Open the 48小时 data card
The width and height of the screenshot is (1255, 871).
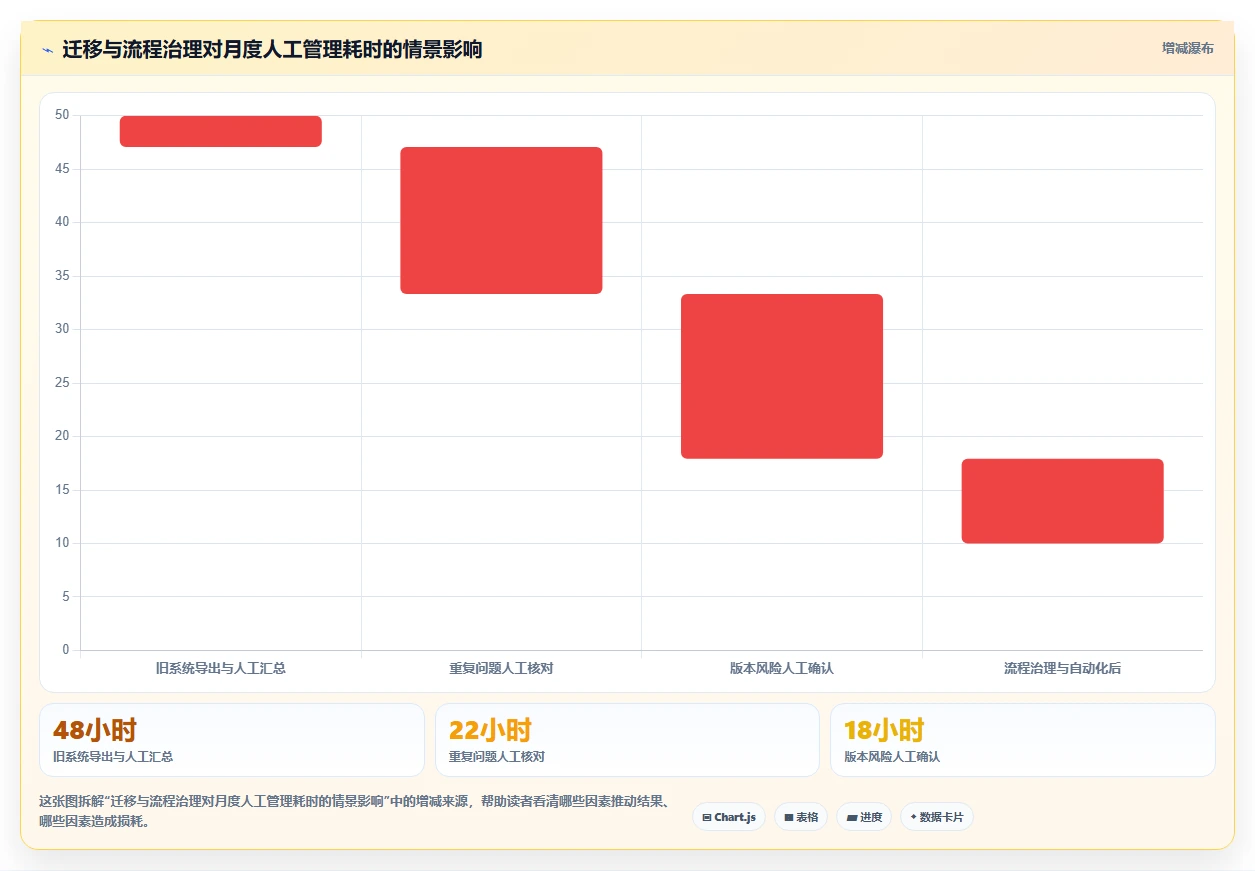coord(232,740)
